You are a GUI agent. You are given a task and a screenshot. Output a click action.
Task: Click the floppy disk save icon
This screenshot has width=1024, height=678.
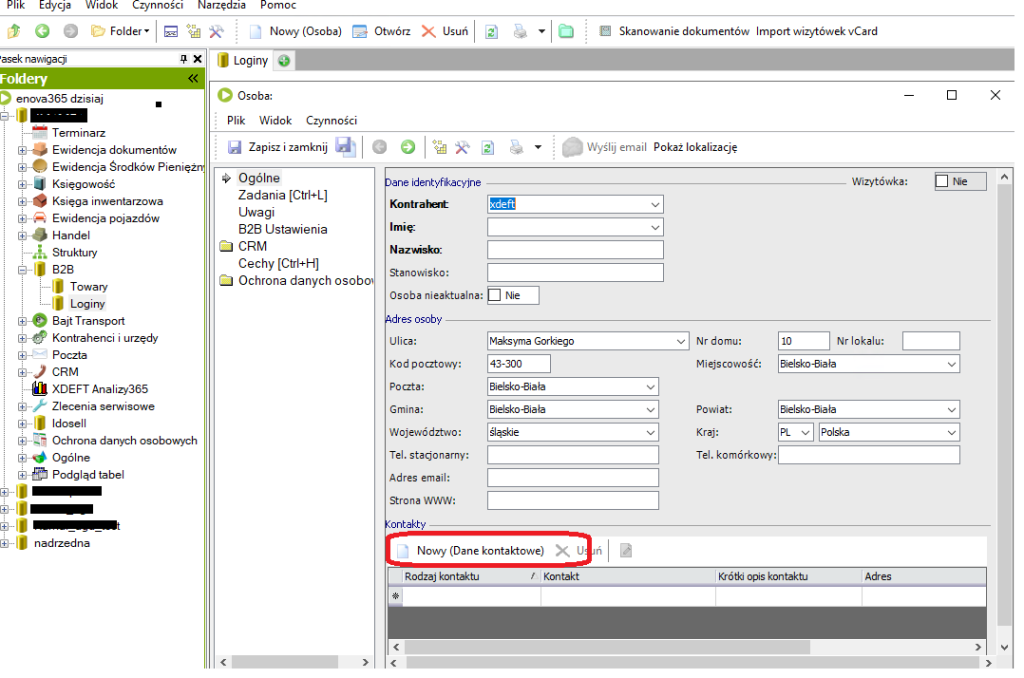(x=344, y=147)
